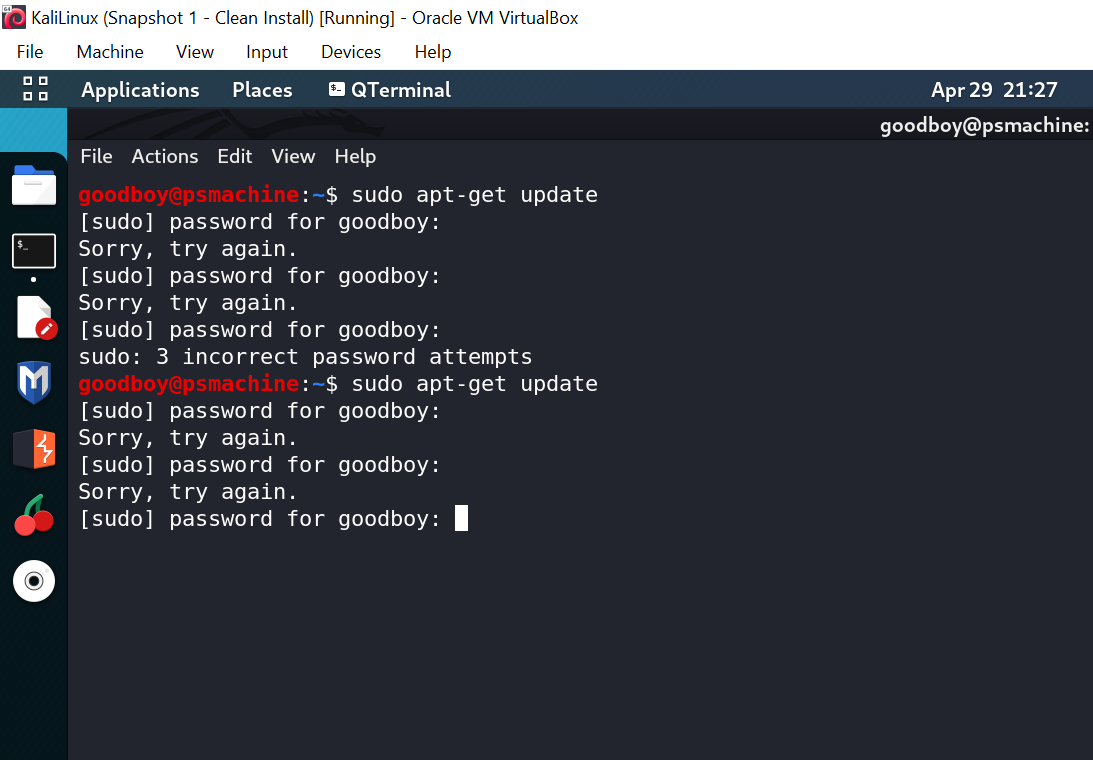Open the terminal's Edit menu
This screenshot has height=760, width=1093.
235,156
